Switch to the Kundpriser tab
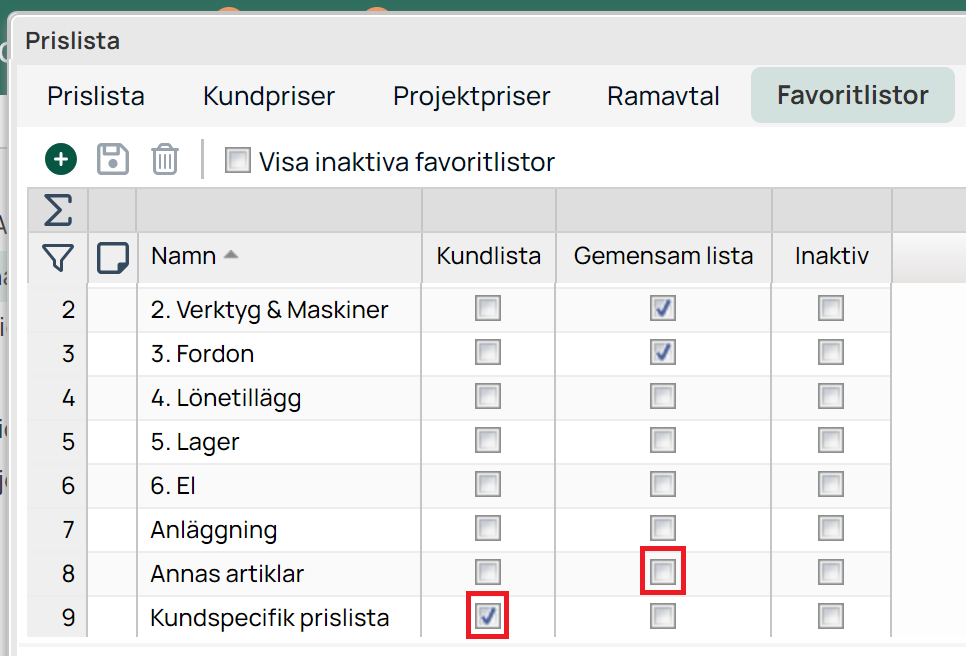This screenshot has width=966, height=656. point(269,96)
